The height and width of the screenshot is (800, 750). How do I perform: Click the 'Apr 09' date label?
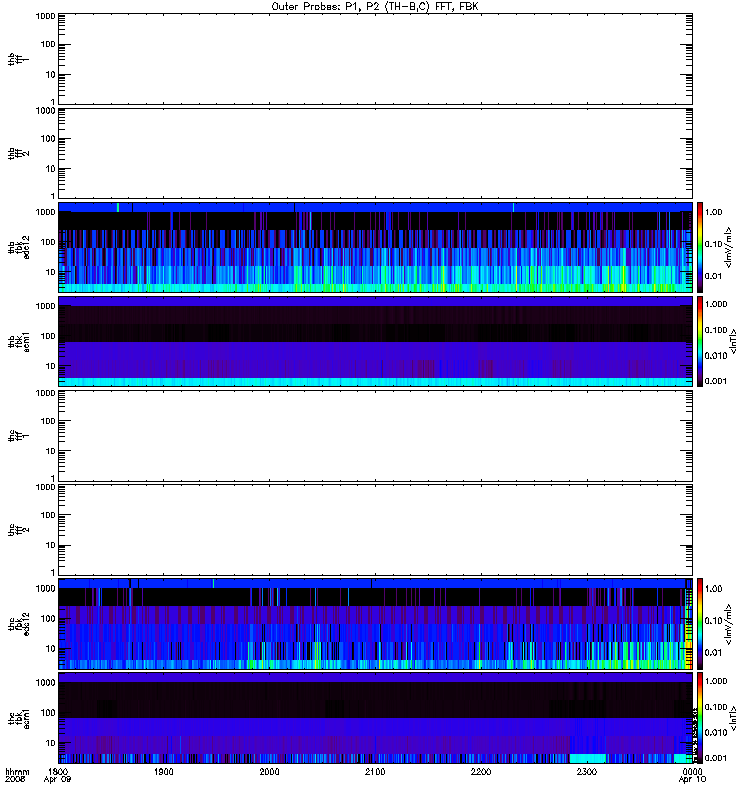click(57, 780)
